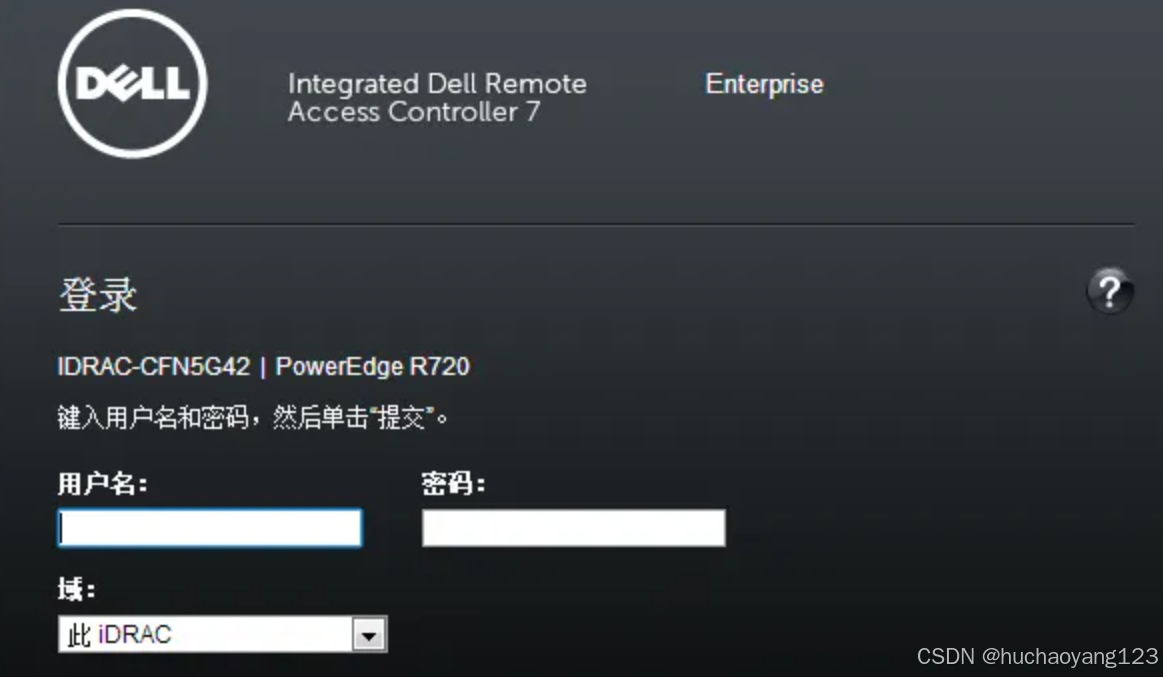Click the IDRAC-CFN5G42 hostname text

[153, 367]
